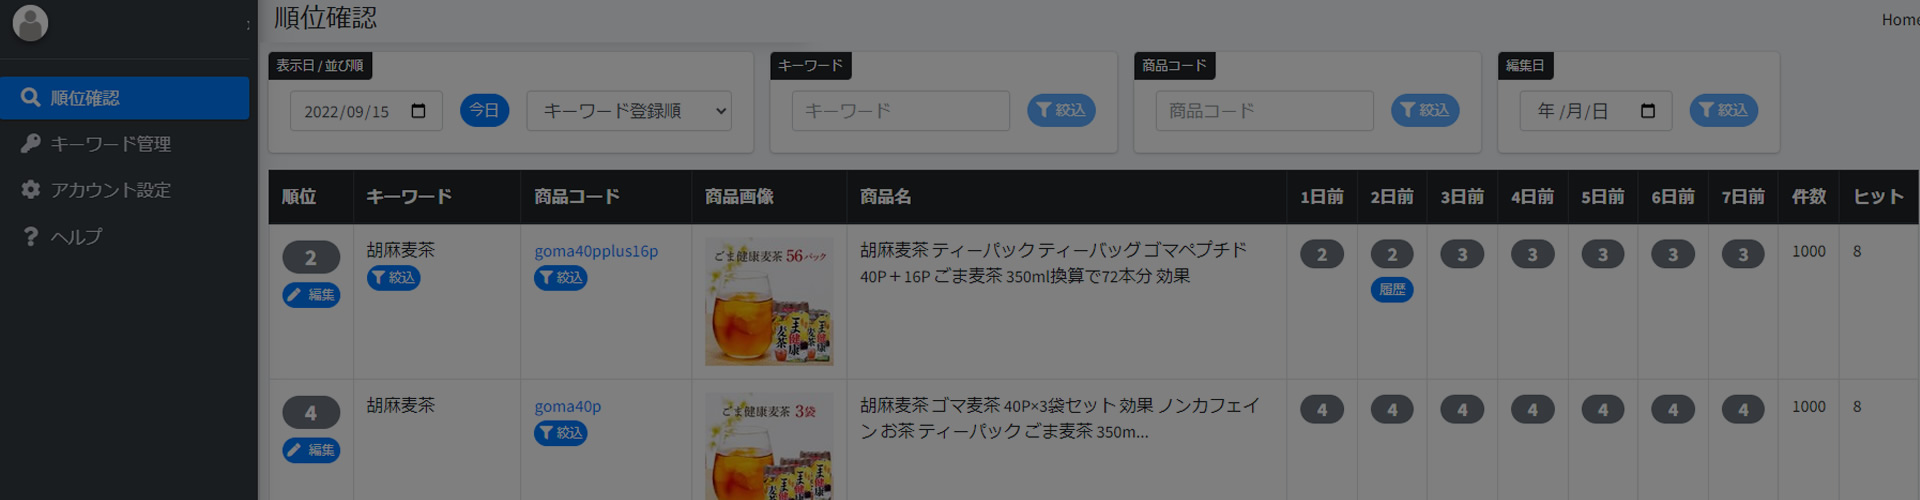Click the magnifier icon next to 順位確認
The height and width of the screenshot is (500, 1920).
[x=31, y=98]
